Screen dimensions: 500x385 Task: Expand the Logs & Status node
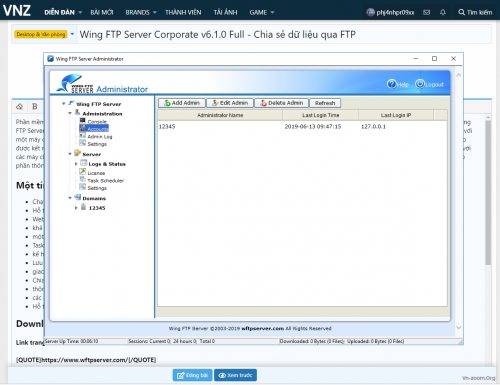click(76, 164)
